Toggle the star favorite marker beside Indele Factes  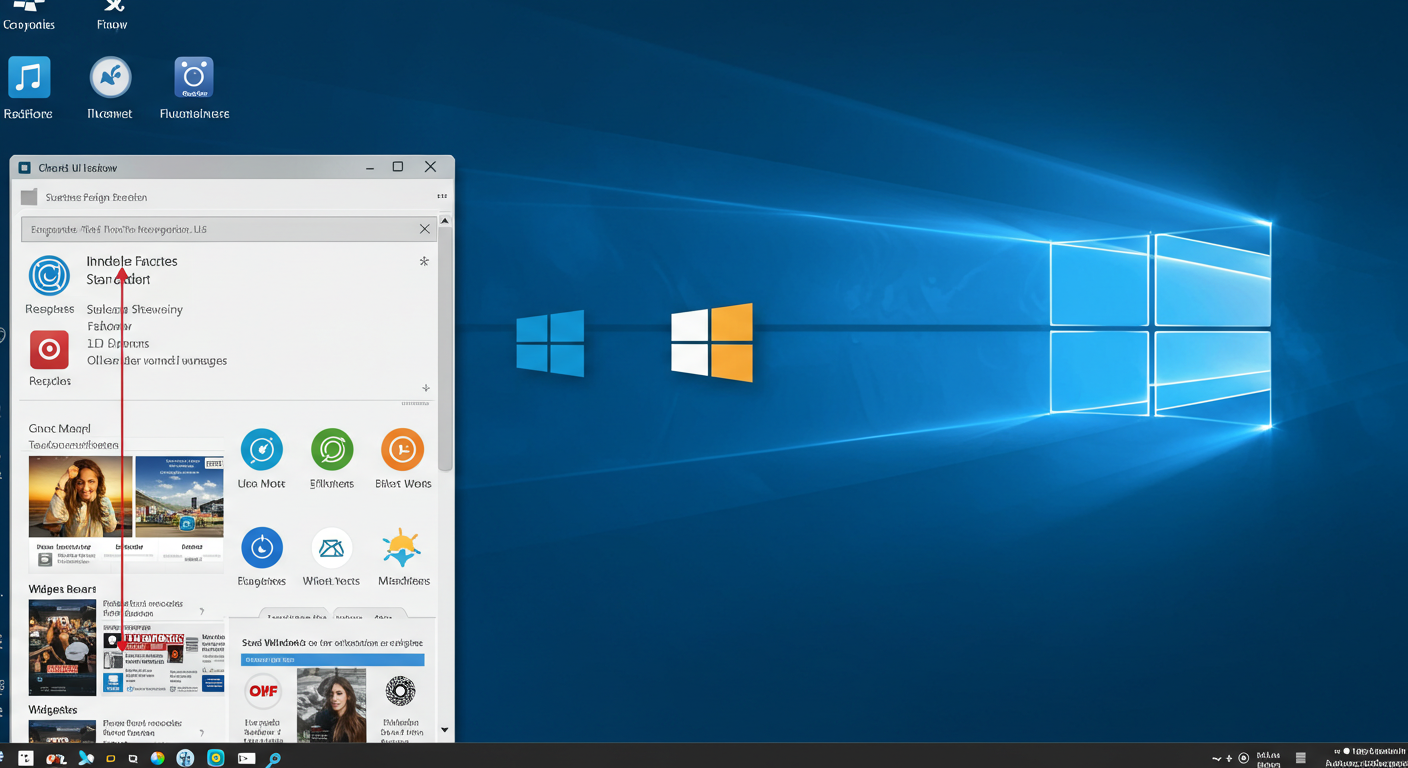point(423,261)
